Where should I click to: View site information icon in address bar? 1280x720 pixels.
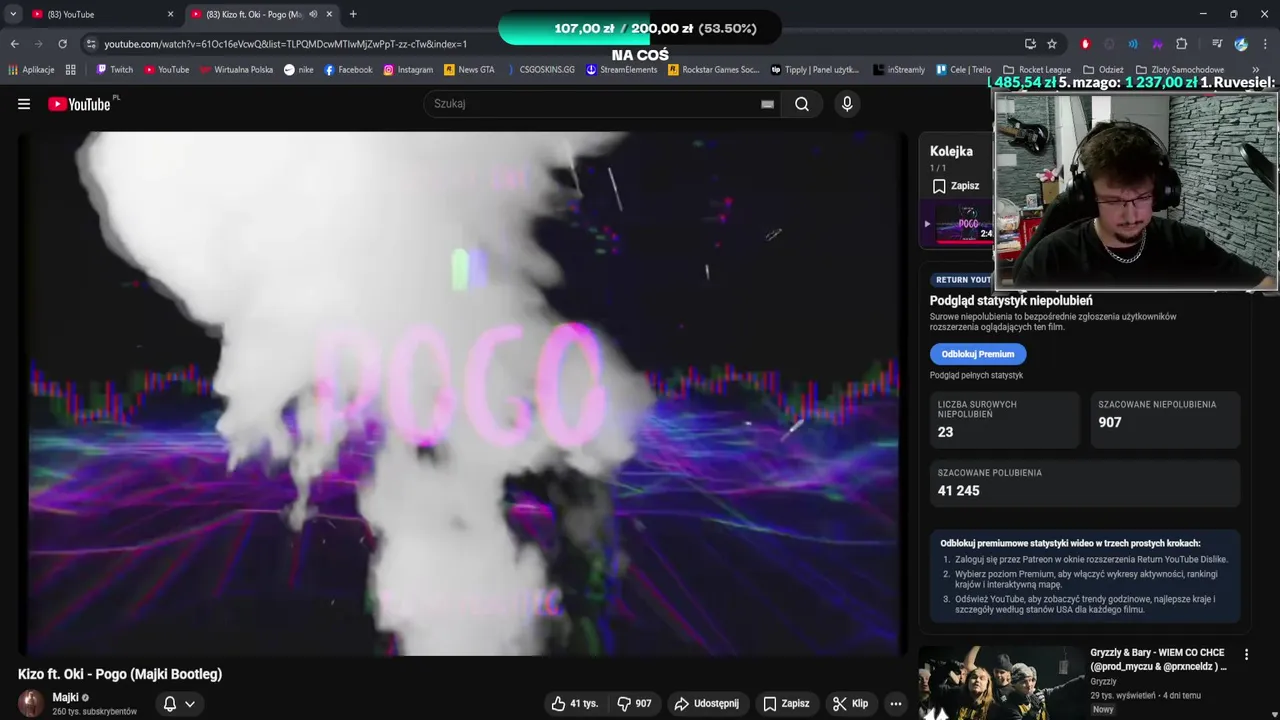(x=91, y=44)
